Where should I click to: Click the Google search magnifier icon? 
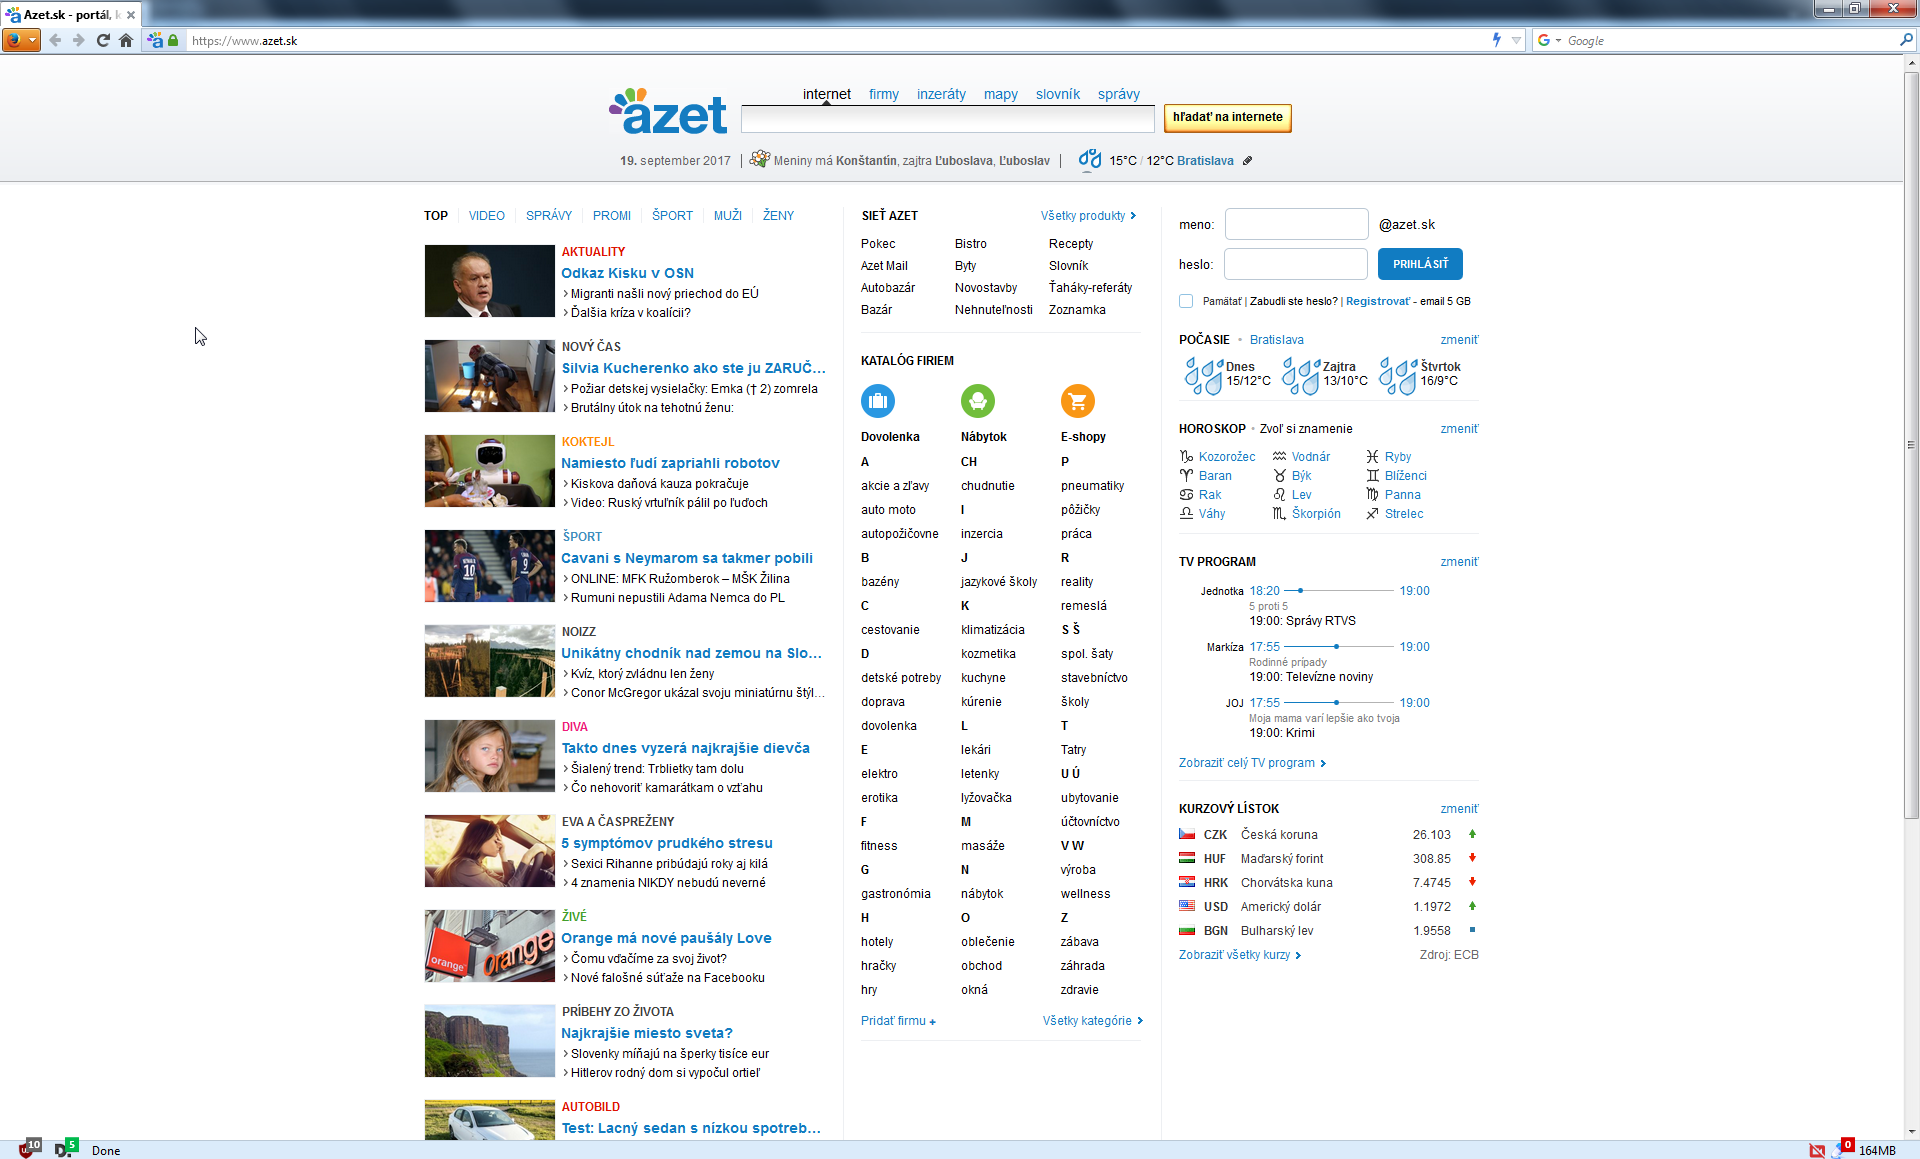[1906, 40]
